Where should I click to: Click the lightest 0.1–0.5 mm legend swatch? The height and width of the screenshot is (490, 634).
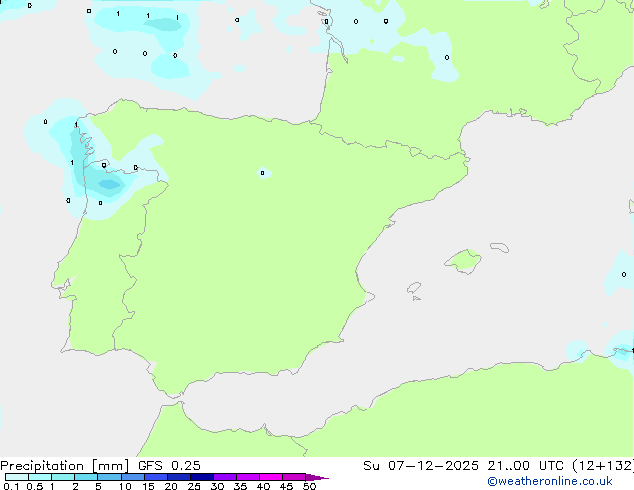click(x=17, y=477)
